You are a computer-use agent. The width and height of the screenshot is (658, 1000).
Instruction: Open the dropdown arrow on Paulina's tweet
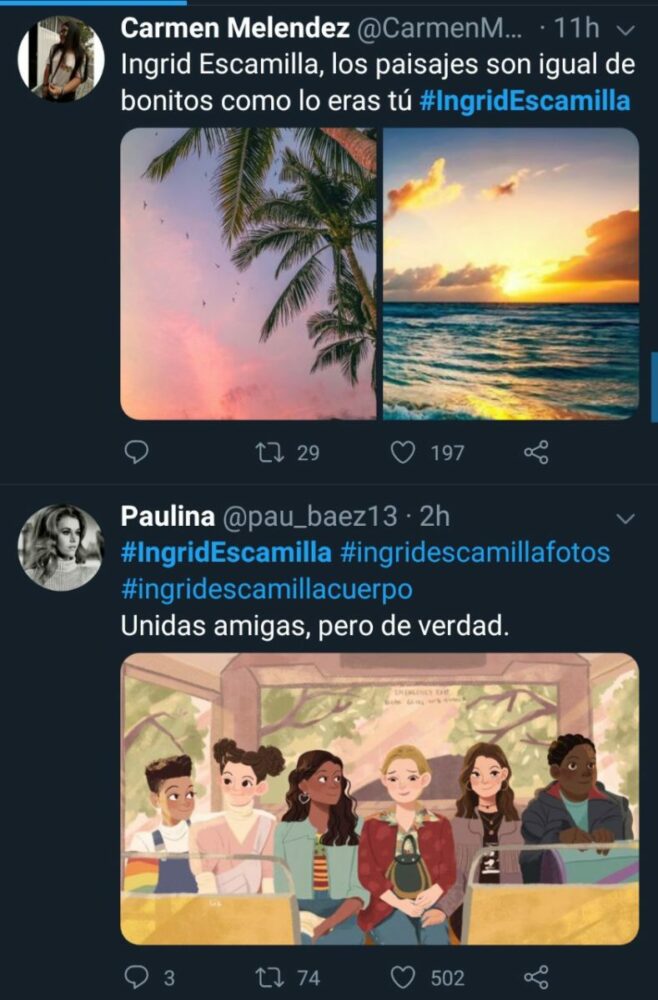point(626,518)
